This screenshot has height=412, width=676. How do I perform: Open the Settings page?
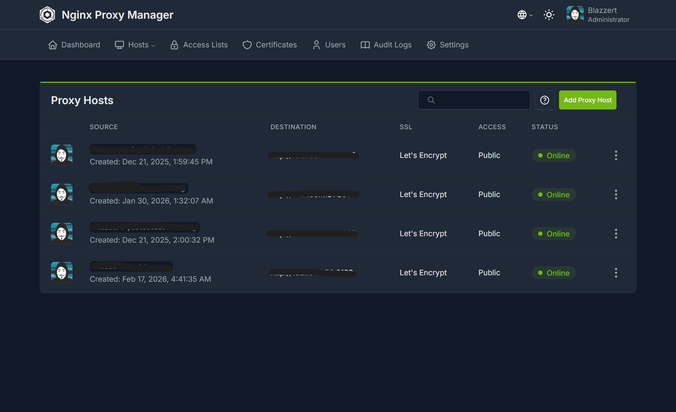point(447,45)
